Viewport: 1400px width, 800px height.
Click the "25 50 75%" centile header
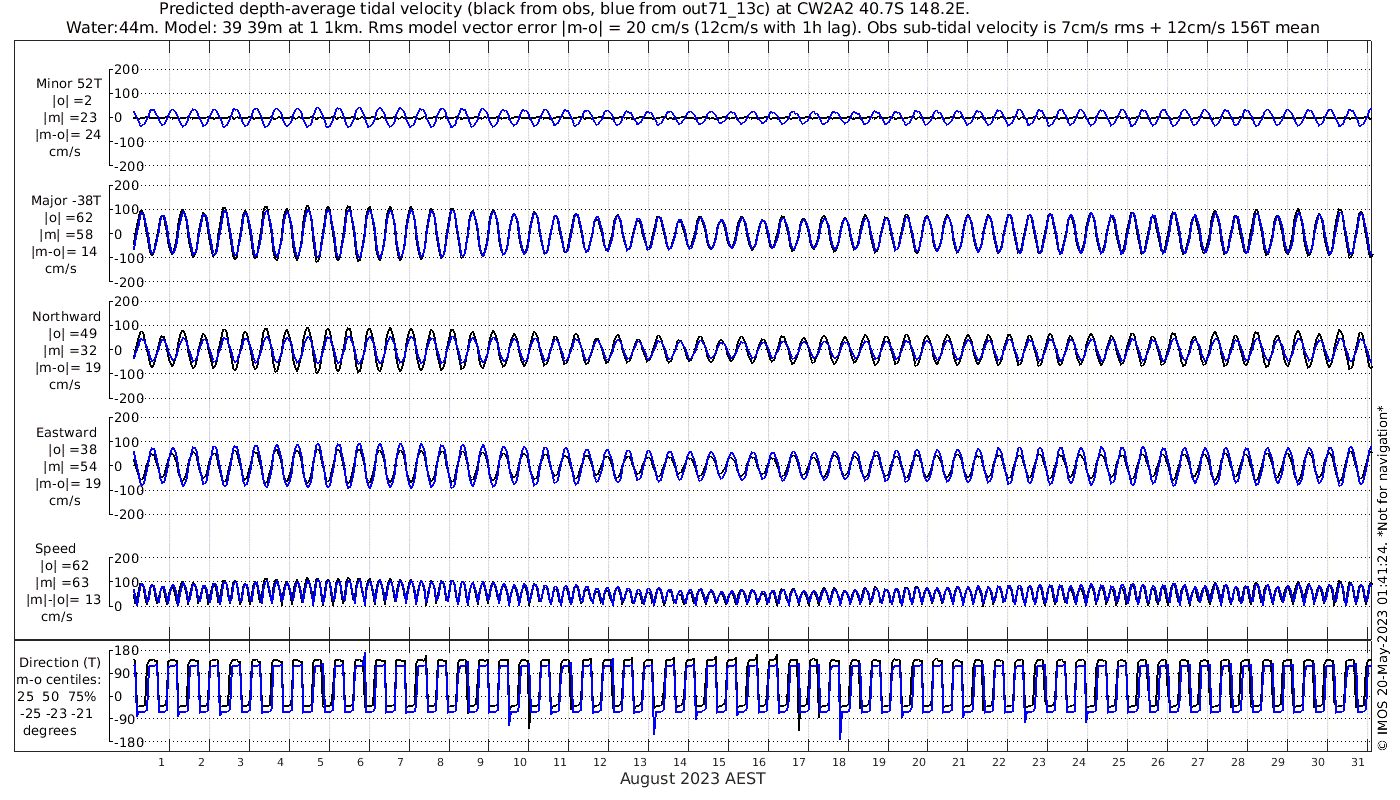[57, 697]
